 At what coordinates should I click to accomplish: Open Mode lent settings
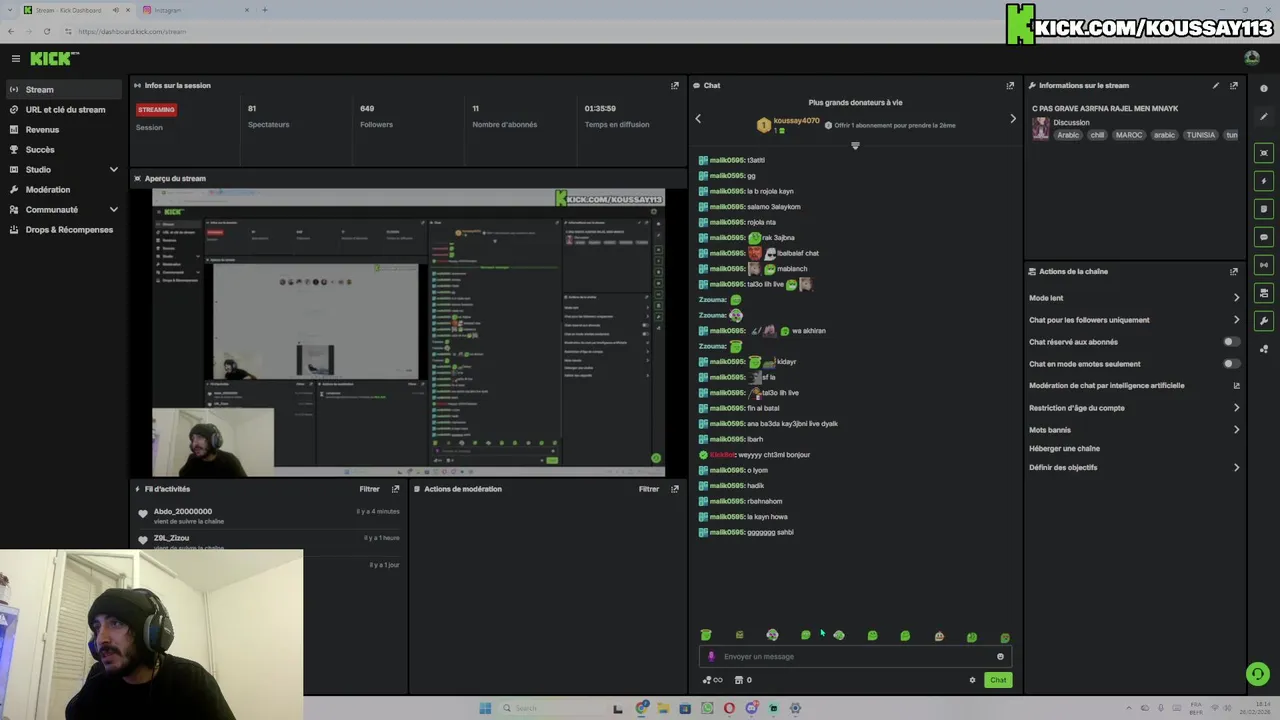pos(1134,298)
